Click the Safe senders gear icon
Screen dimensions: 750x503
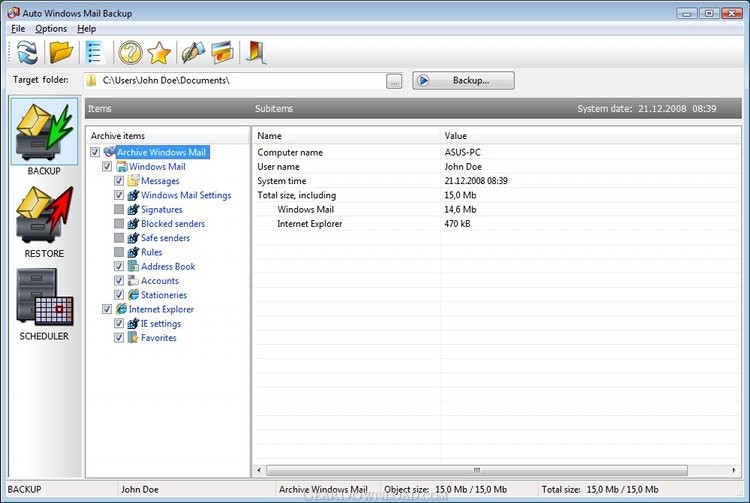(x=133, y=238)
